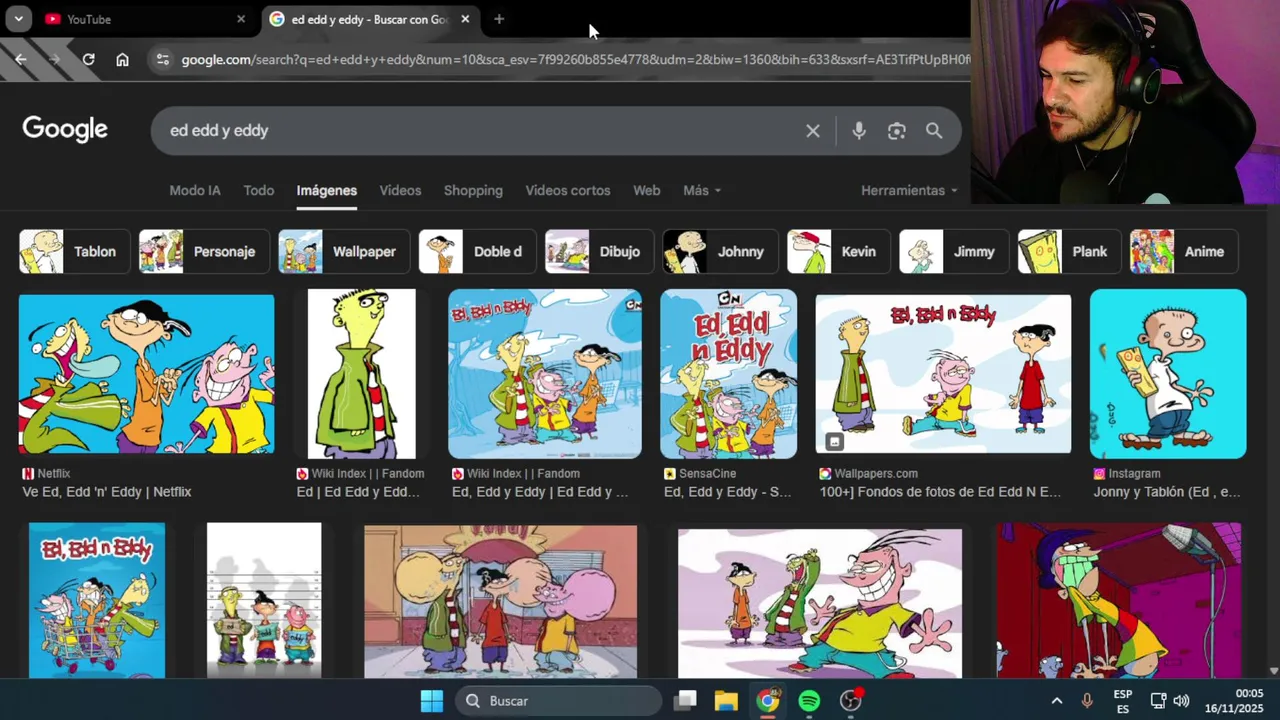Select the Todo results tab

pyautogui.click(x=259, y=190)
